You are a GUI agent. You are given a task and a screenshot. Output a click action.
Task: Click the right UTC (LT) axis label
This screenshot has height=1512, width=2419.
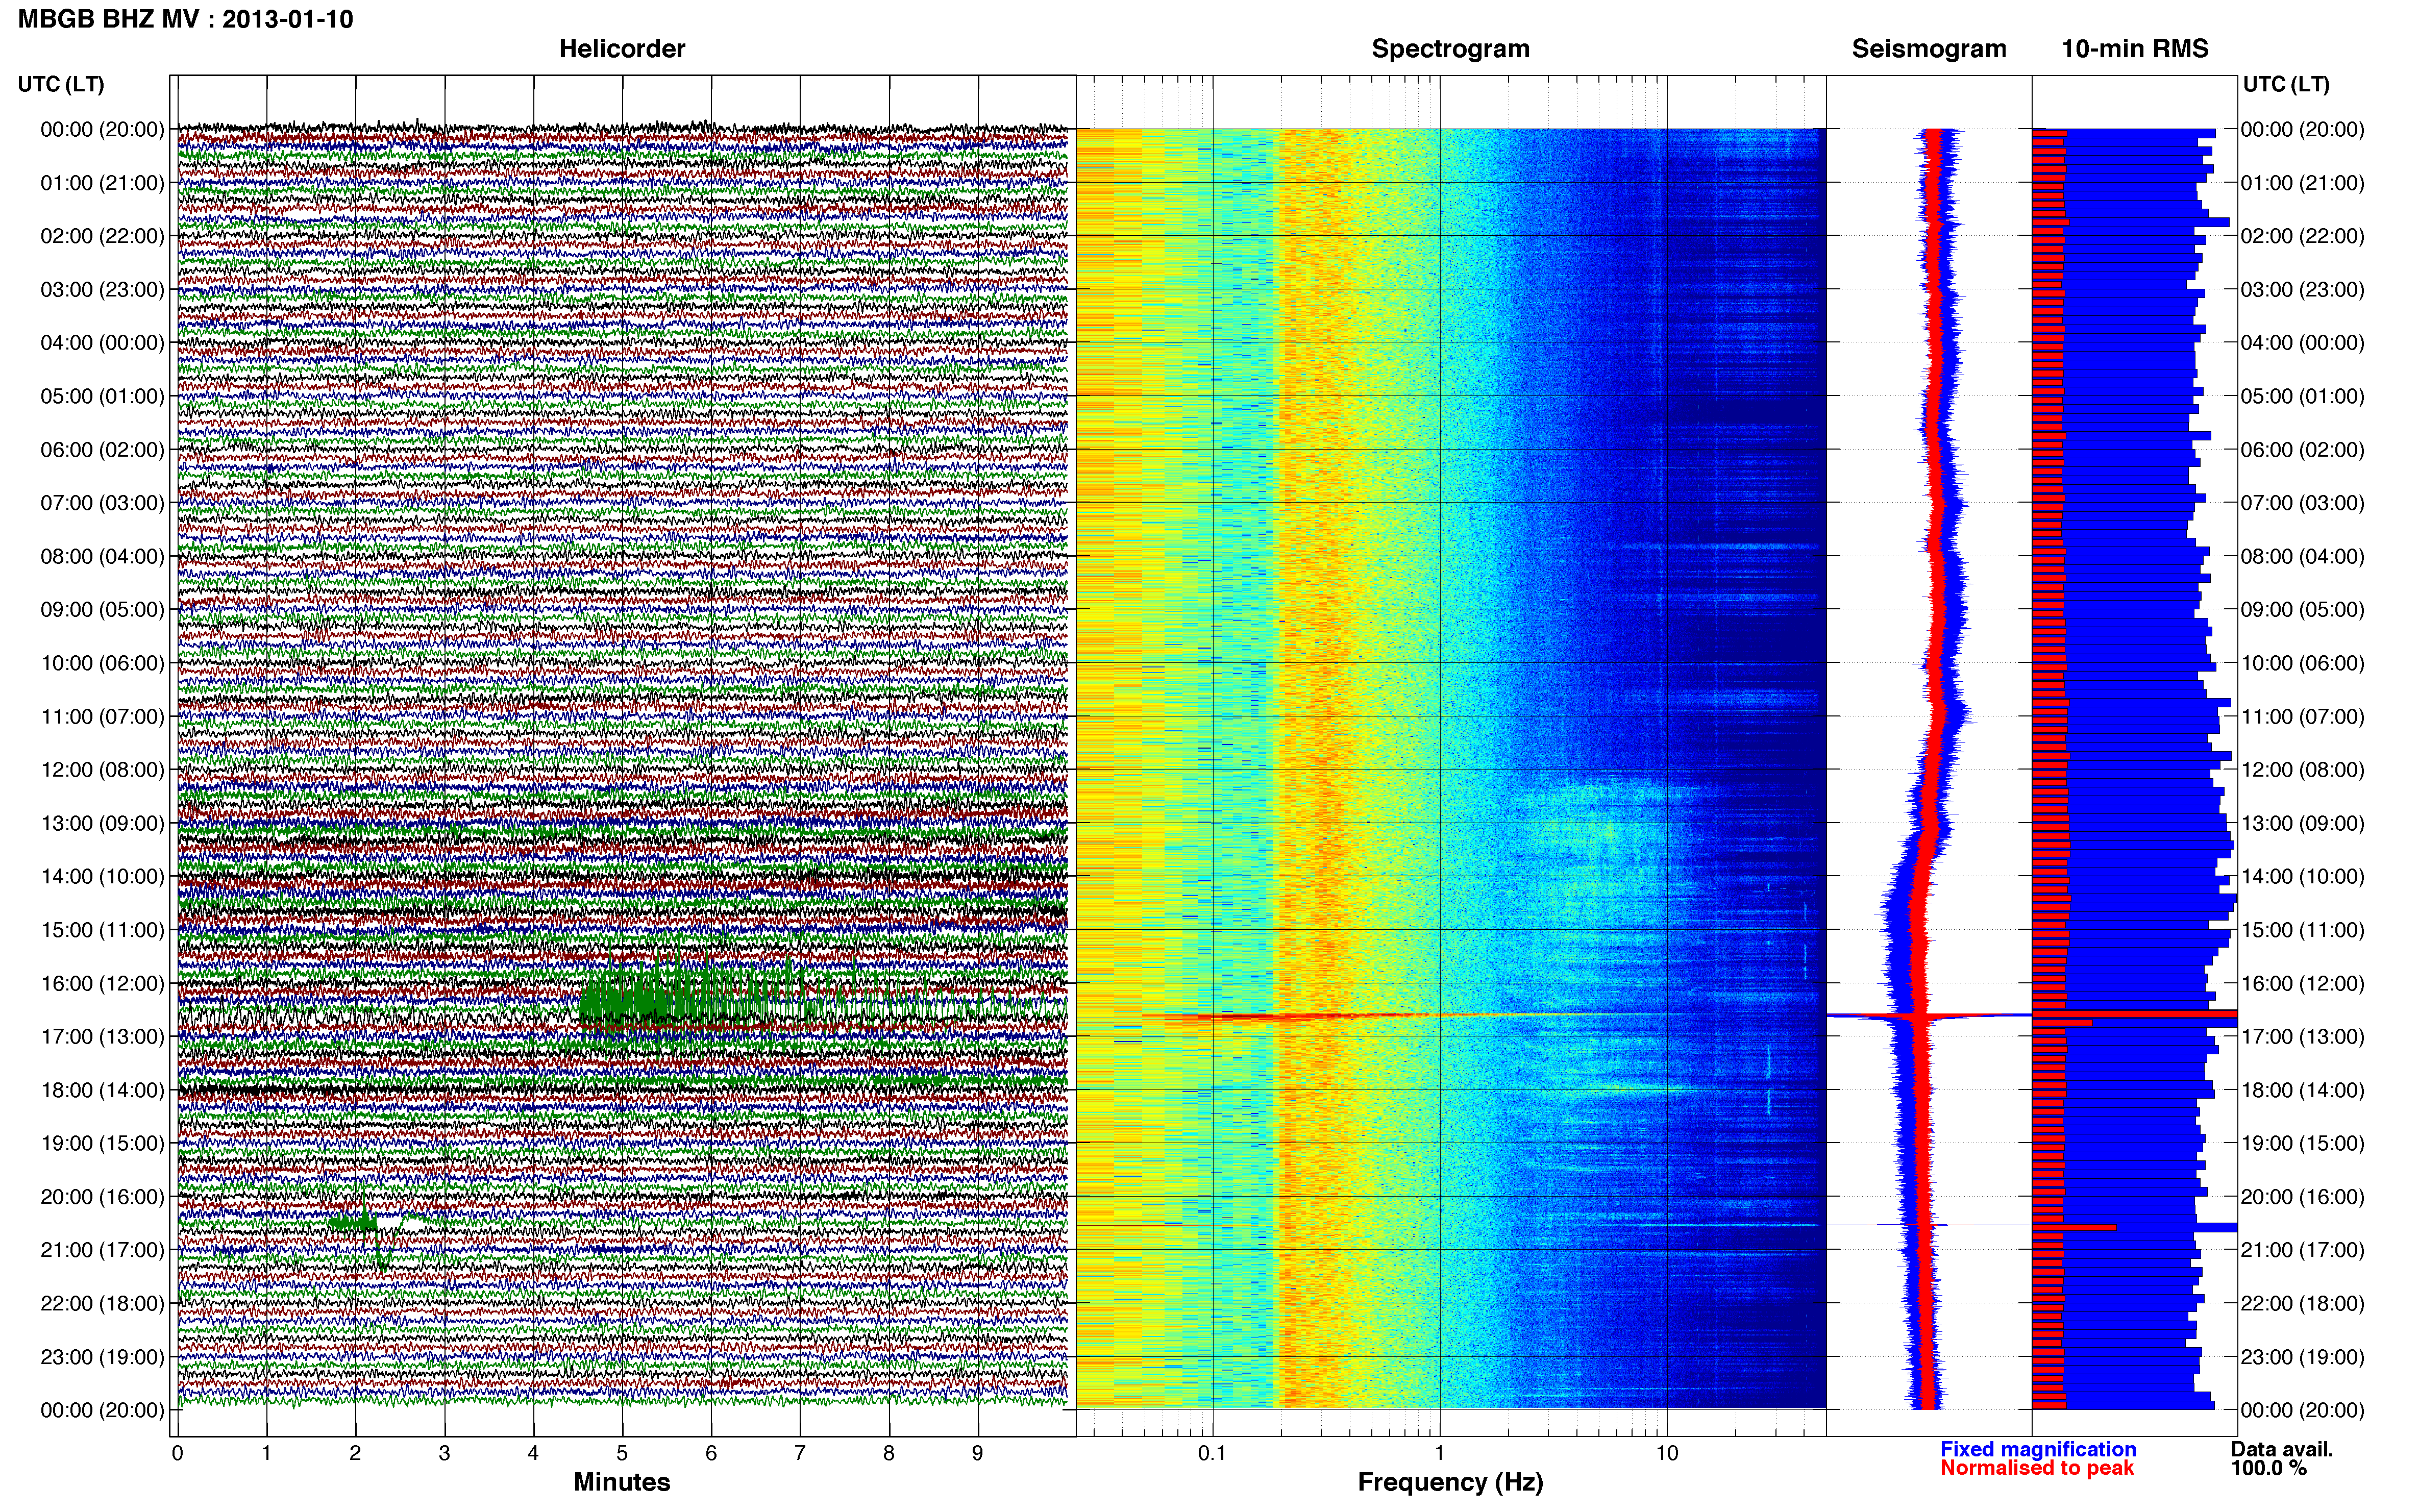[2286, 84]
